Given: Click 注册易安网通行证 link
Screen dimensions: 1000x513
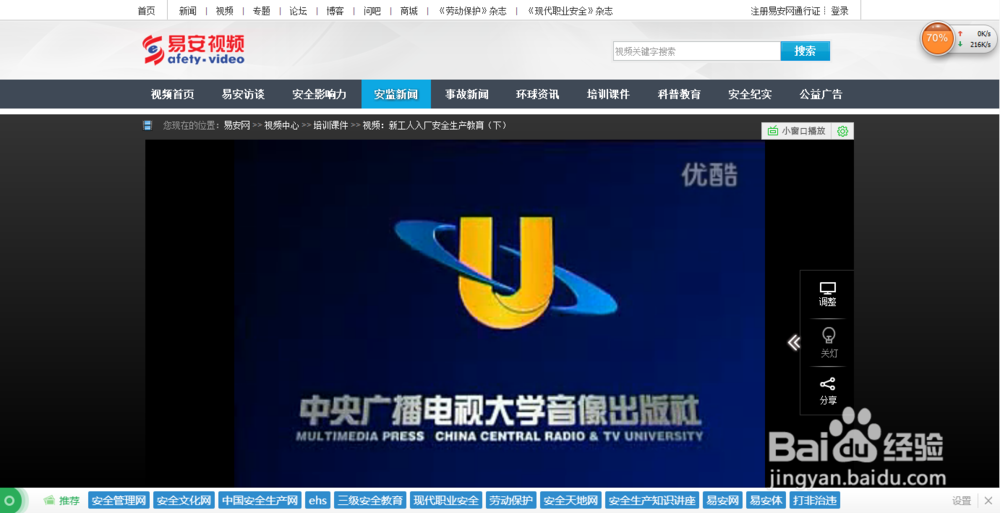Looking at the screenshot, I should tap(785, 10).
